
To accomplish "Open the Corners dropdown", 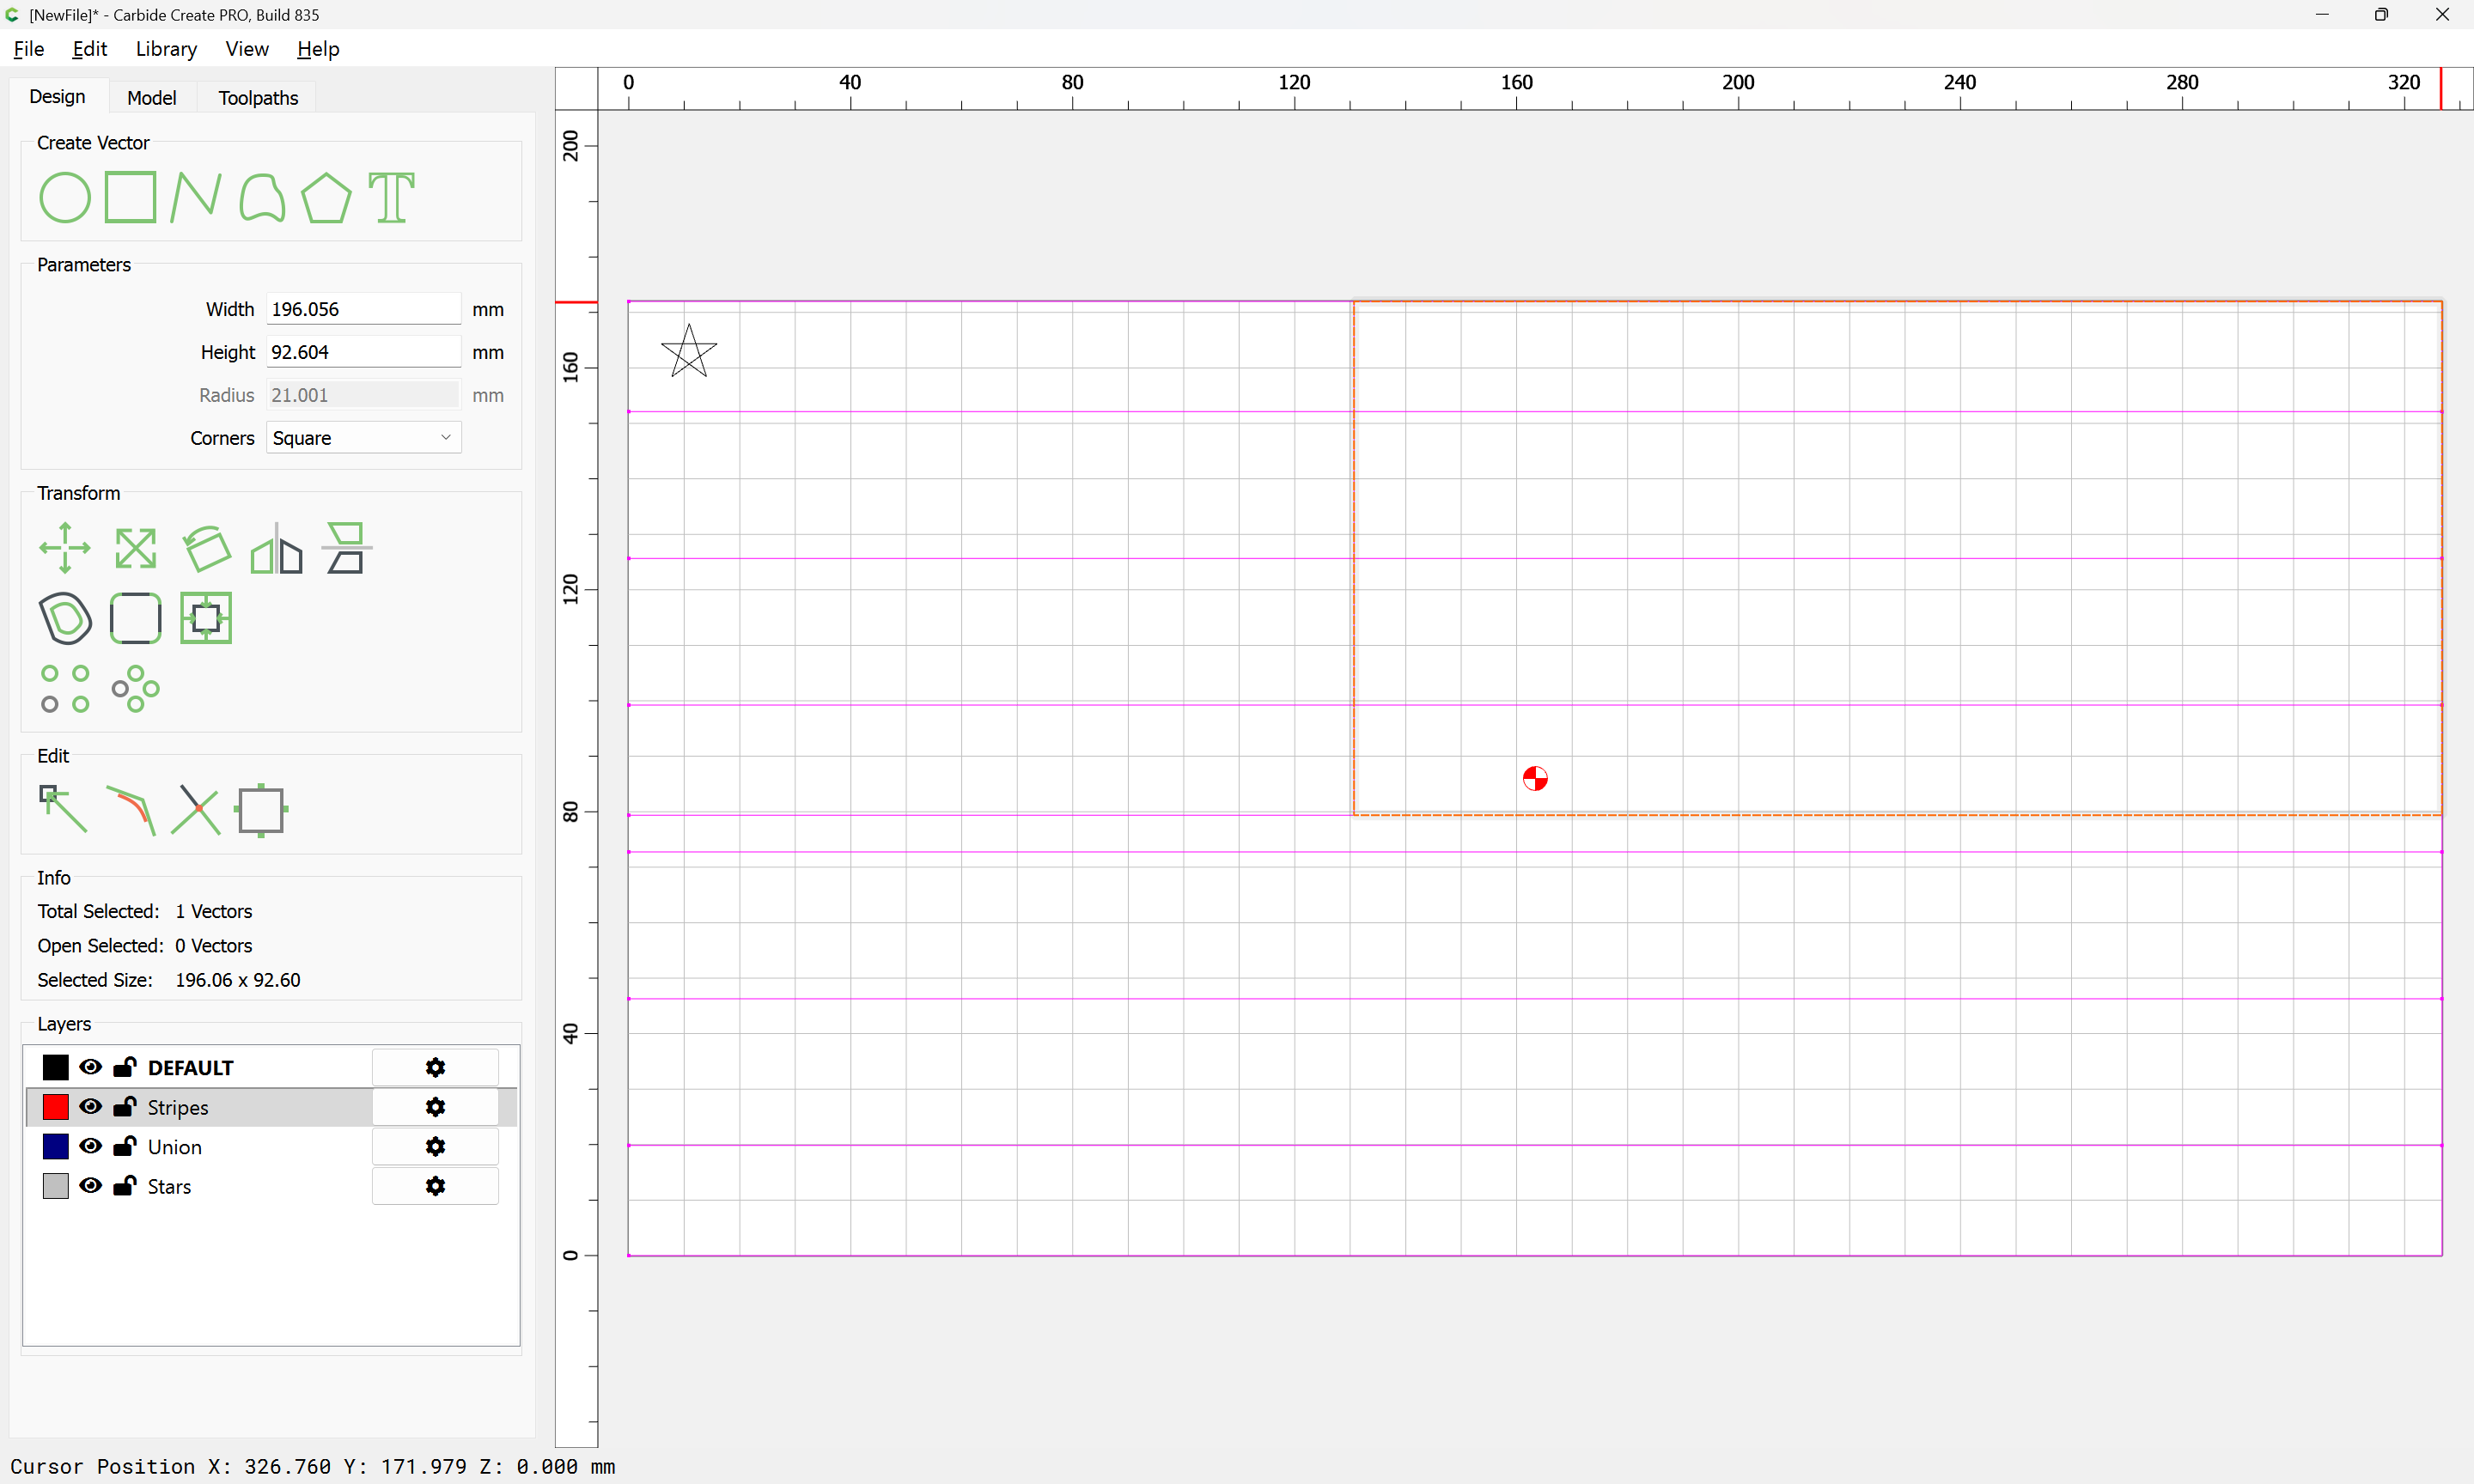I will 363,438.
